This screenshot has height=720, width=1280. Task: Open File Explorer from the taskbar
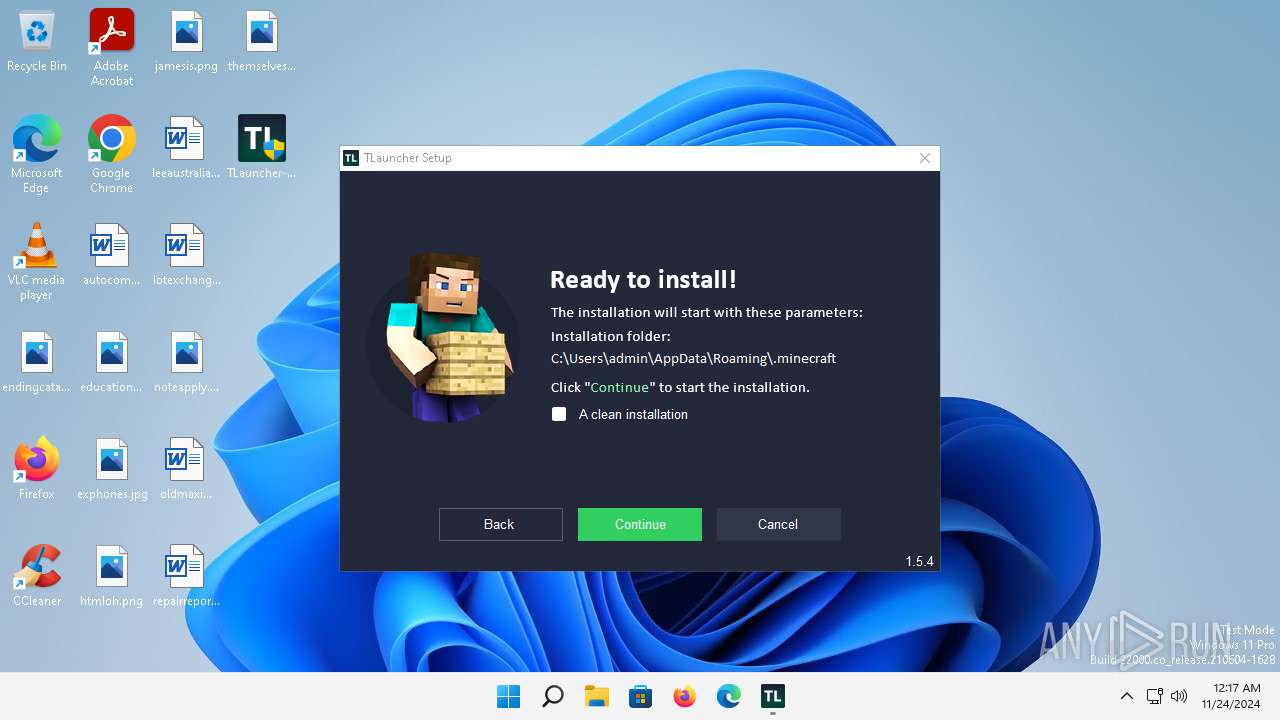597,696
